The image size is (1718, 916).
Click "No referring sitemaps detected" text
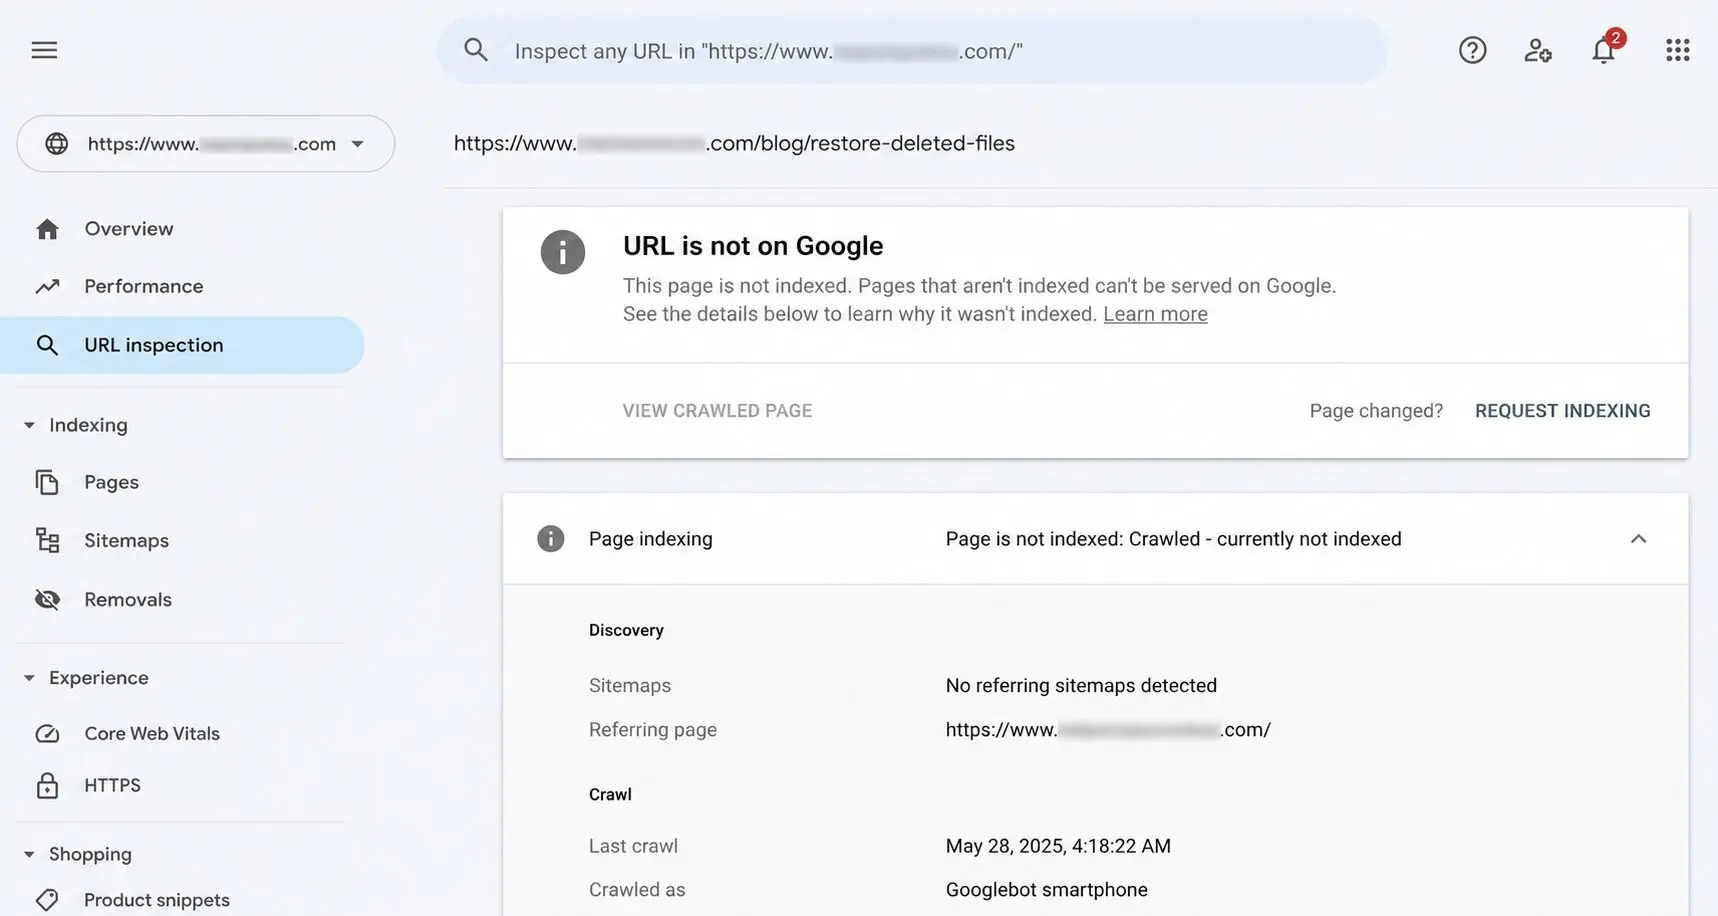coord(1081,686)
